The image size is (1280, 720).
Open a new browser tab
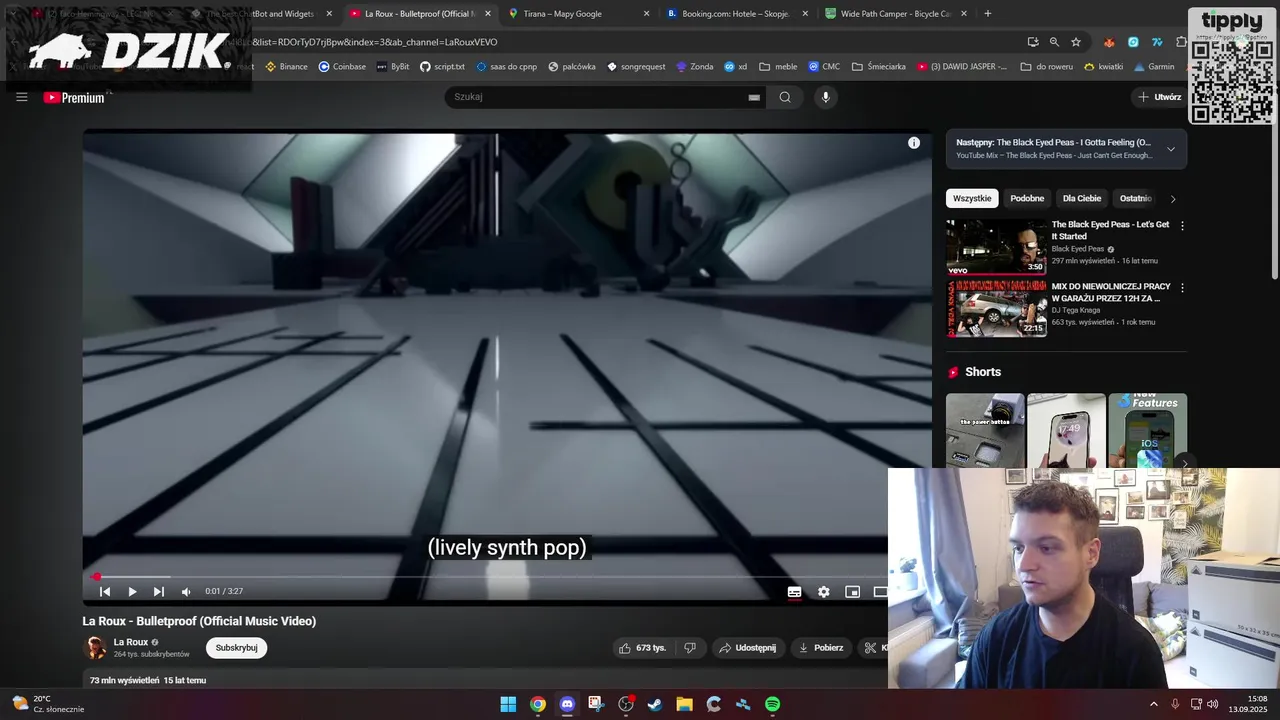(988, 14)
